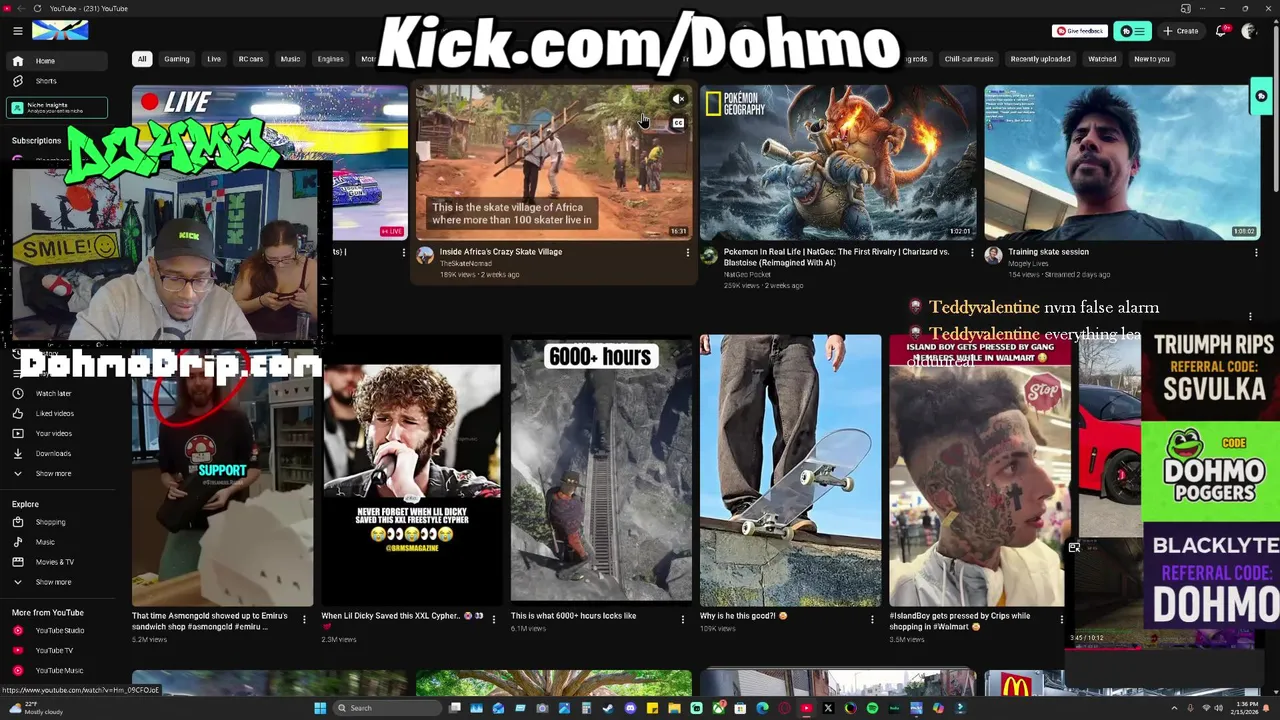The width and height of the screenshot is (1280, 720).
Task: Toggle the teal extension switch near Create
Action: [1134, 31]
